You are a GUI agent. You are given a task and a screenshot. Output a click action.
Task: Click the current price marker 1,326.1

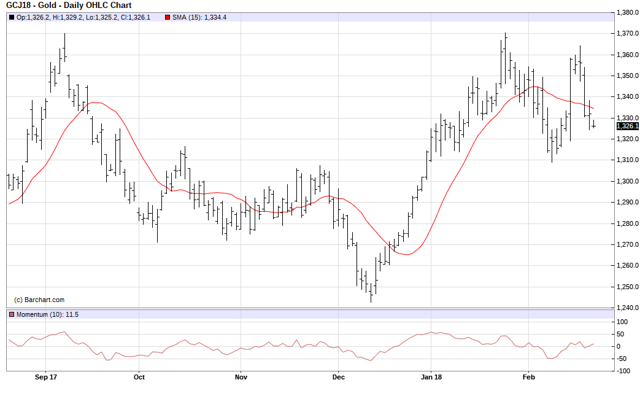point(627,126)
